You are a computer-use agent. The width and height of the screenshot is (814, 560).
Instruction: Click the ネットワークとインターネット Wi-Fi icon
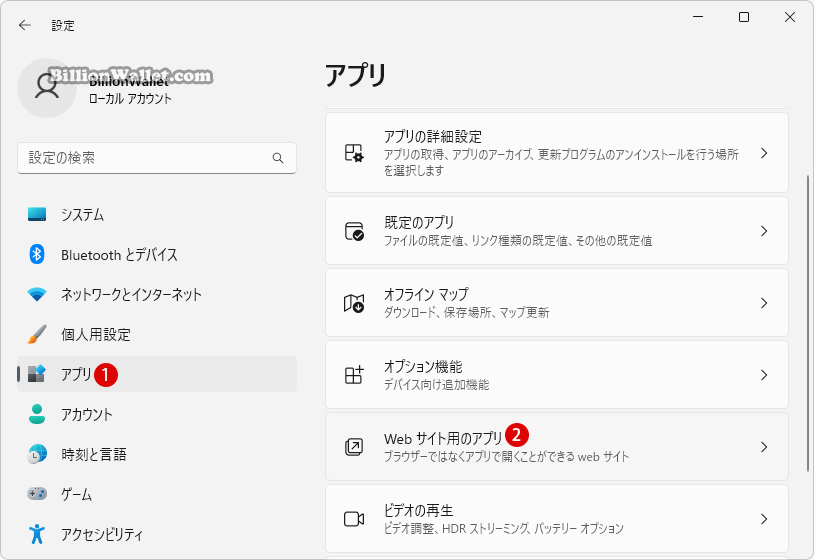click(x=37, y=294)
